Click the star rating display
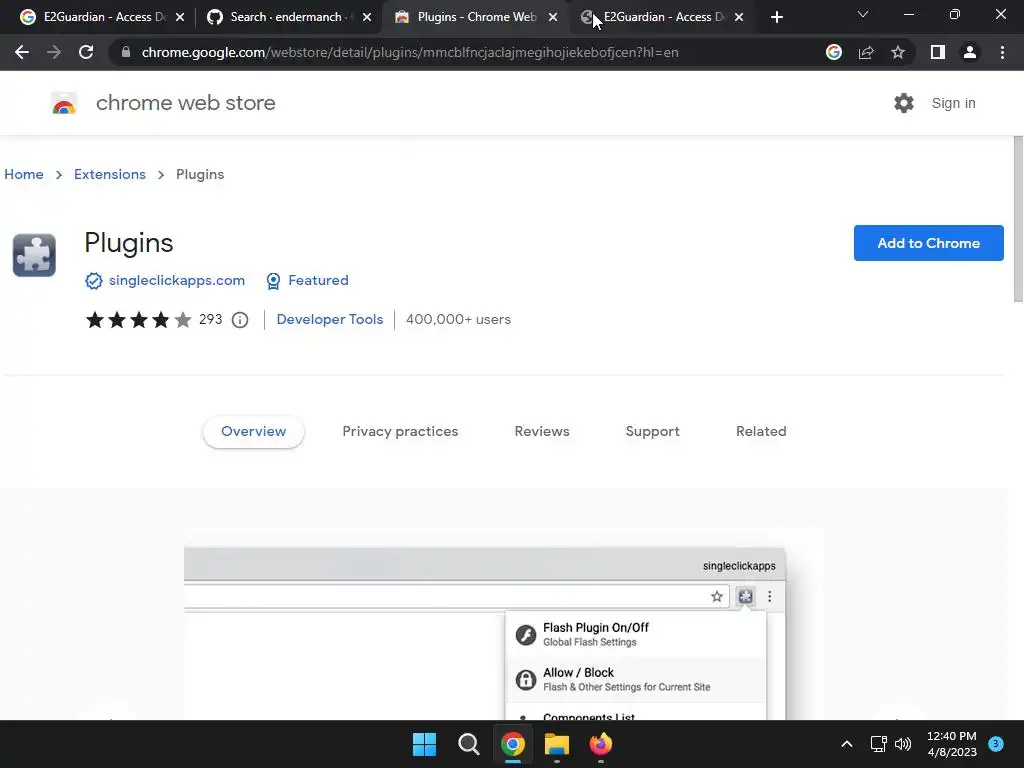 click(x=139, y=320)
